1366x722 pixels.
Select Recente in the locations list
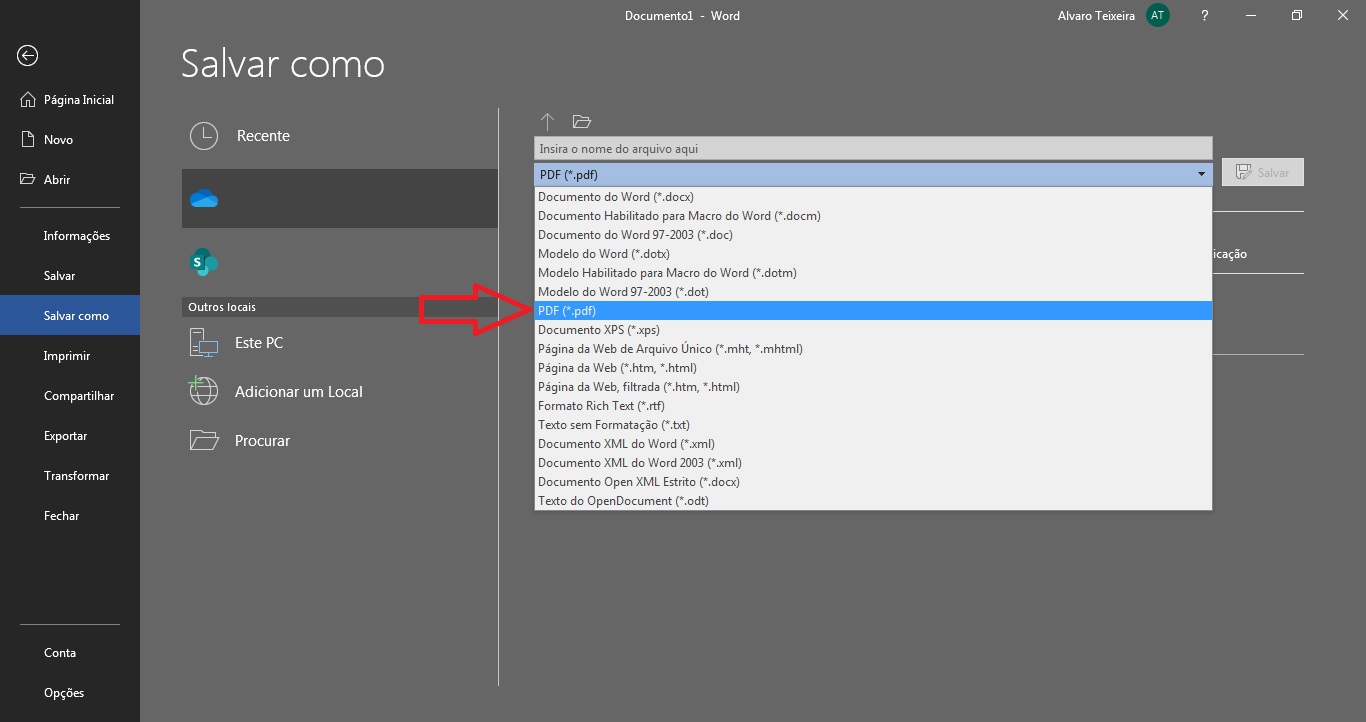(x=263, y=135)
